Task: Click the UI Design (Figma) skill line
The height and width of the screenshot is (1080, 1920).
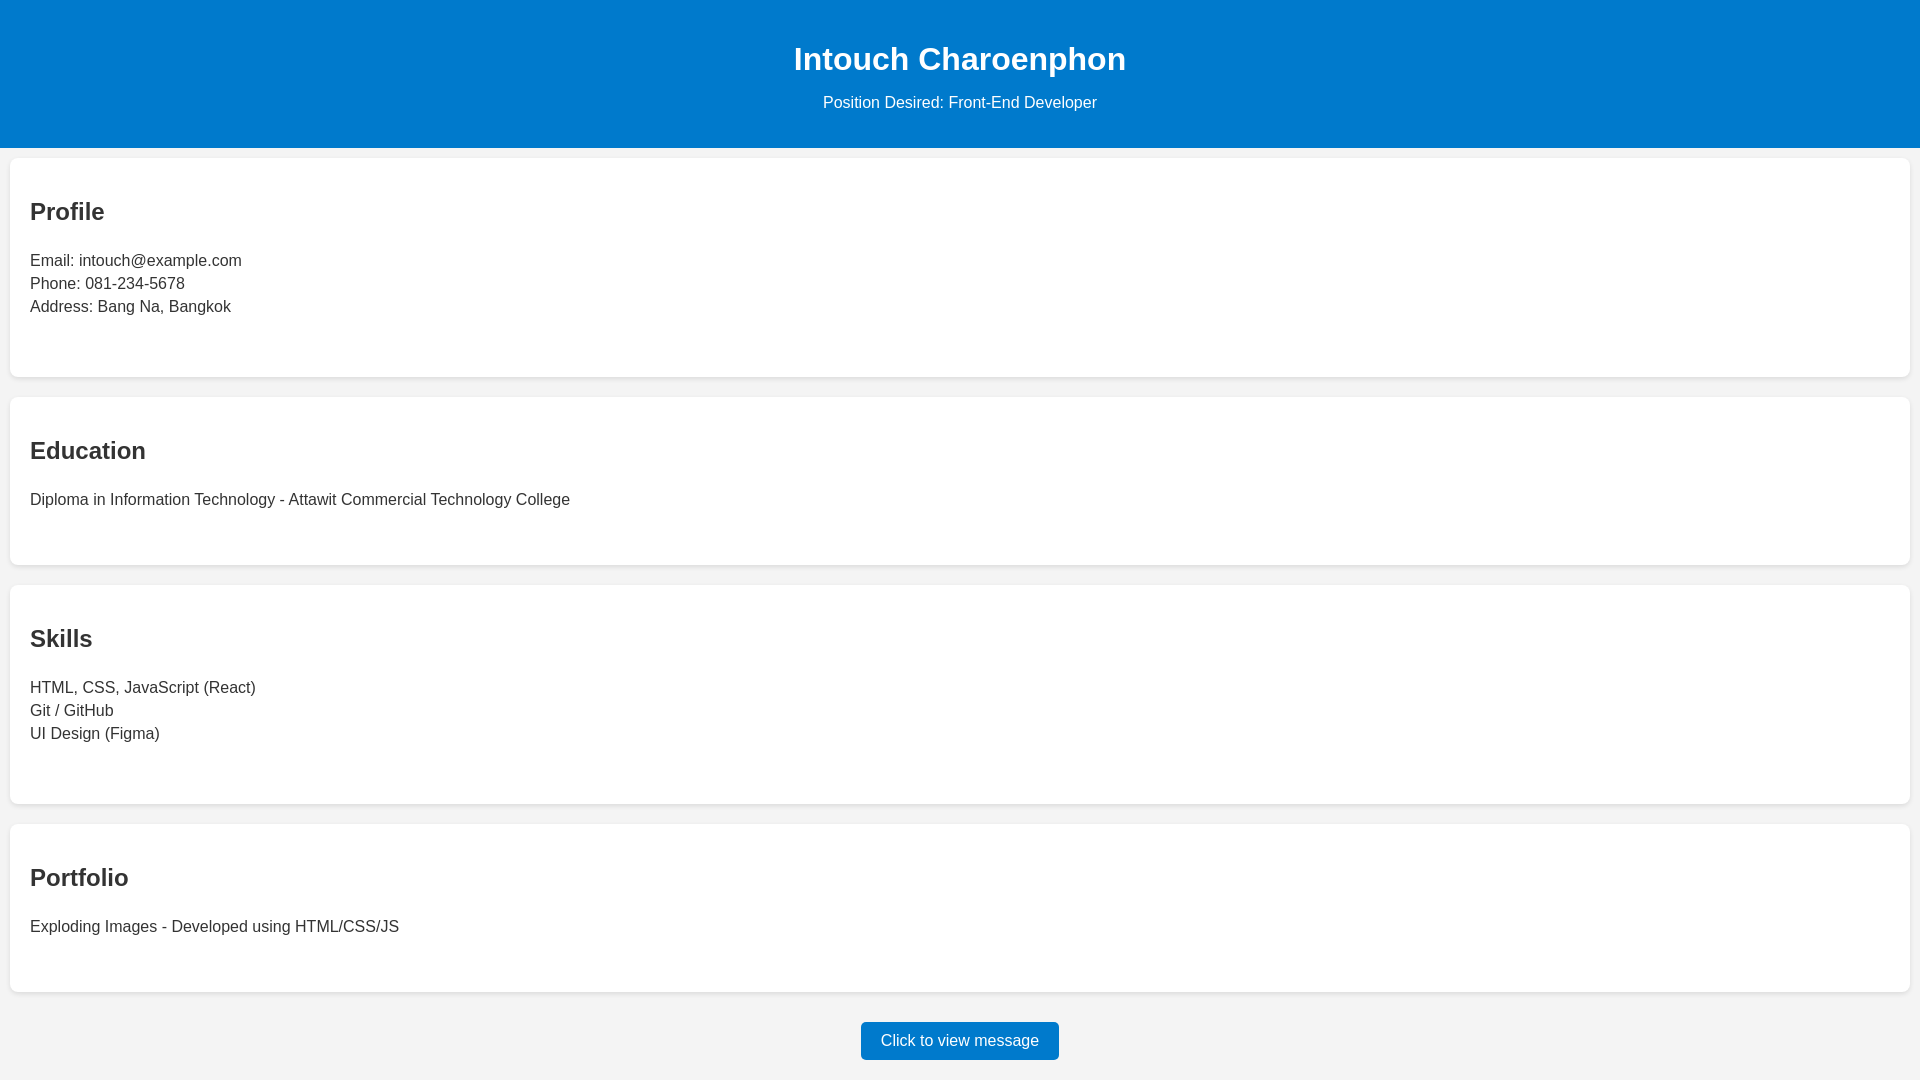Action: point(95,734)
